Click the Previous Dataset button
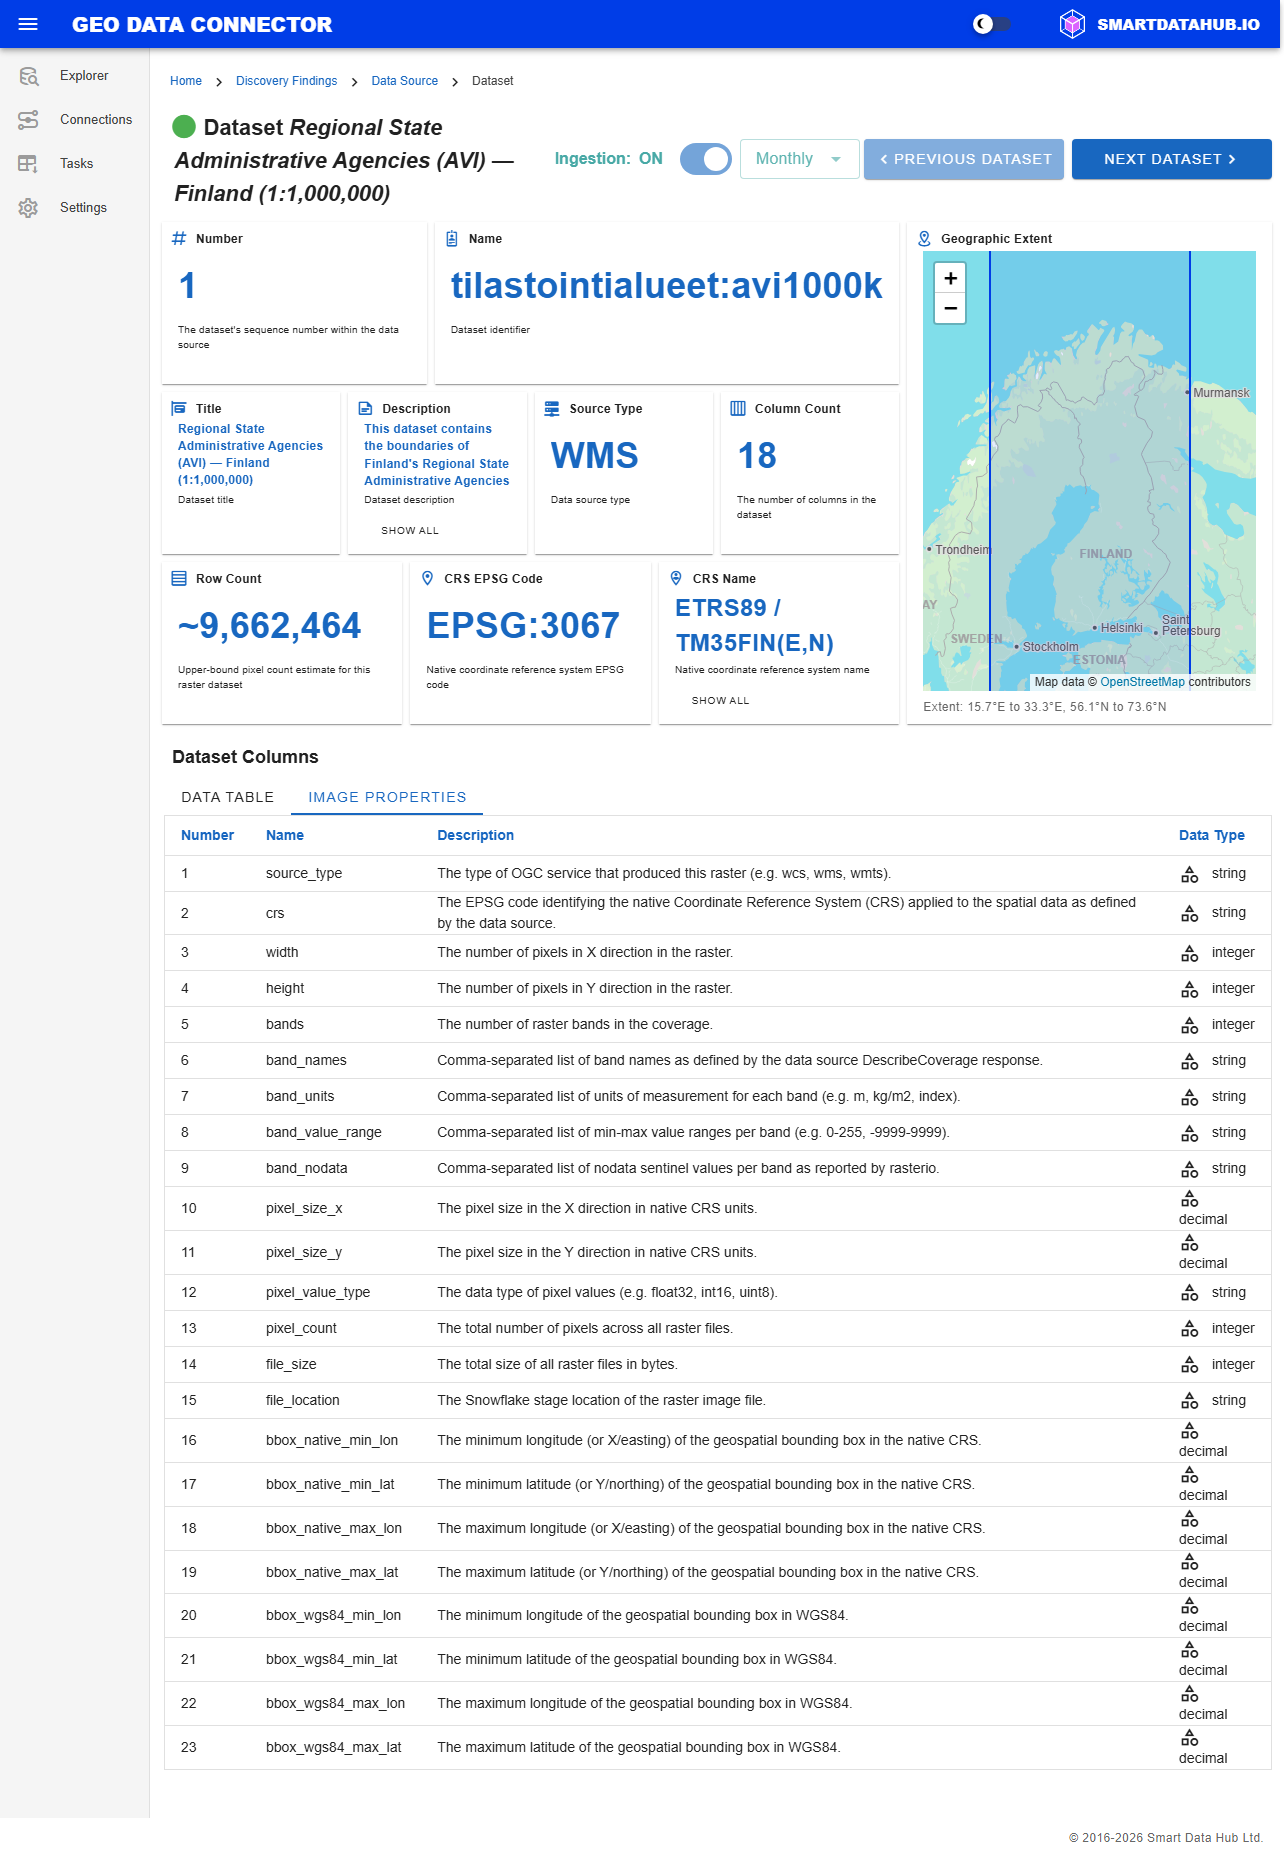 point(964,159)
